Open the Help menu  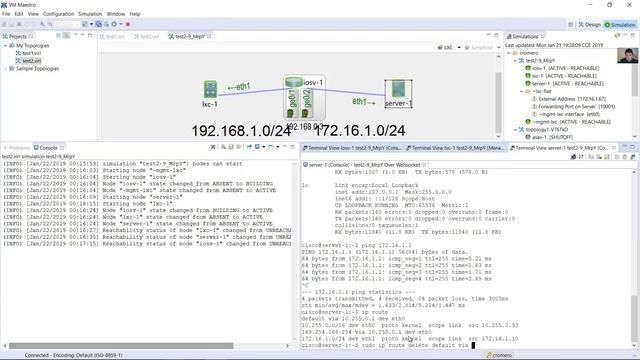(x=135, y=14)
